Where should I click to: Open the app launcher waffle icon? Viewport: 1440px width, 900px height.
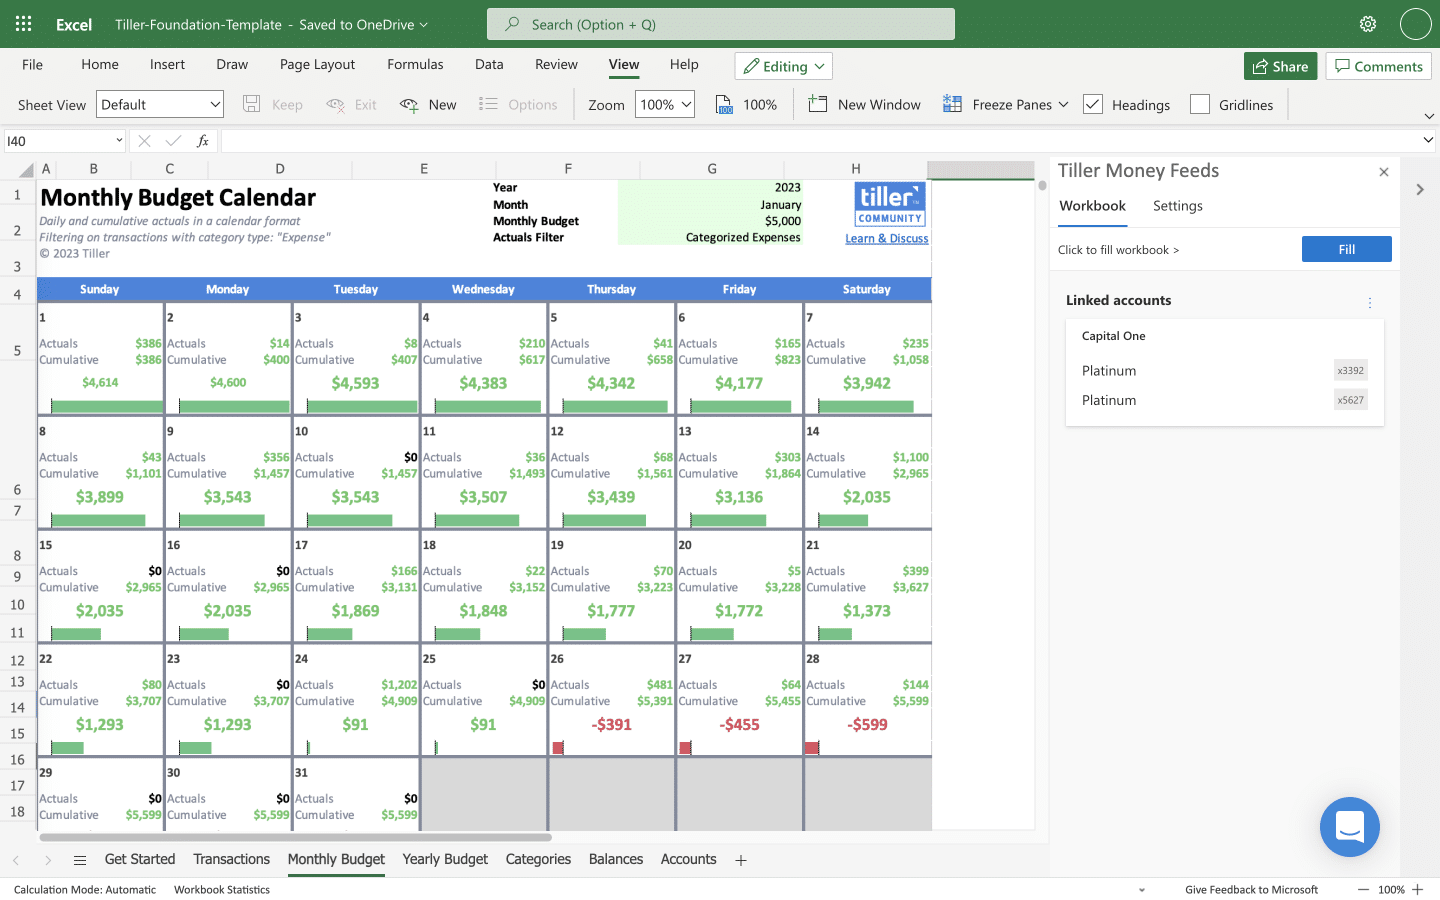[x=23, y=24]
